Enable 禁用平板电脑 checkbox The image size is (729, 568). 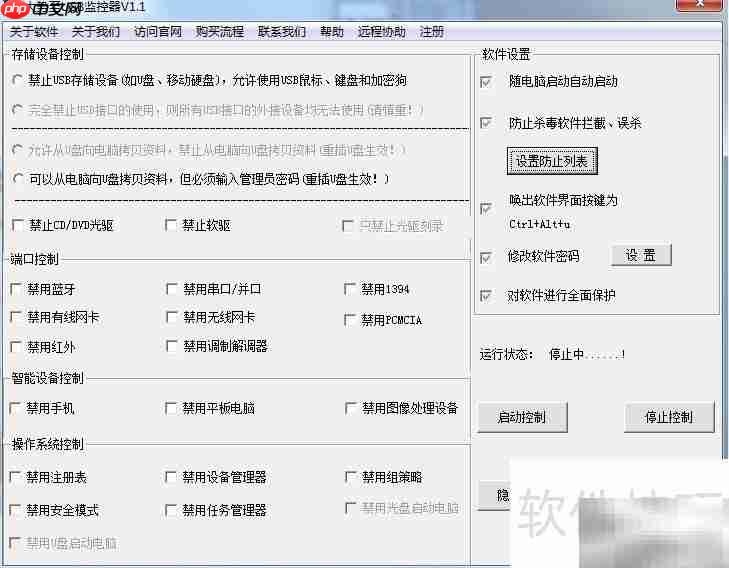click(171, 408)
